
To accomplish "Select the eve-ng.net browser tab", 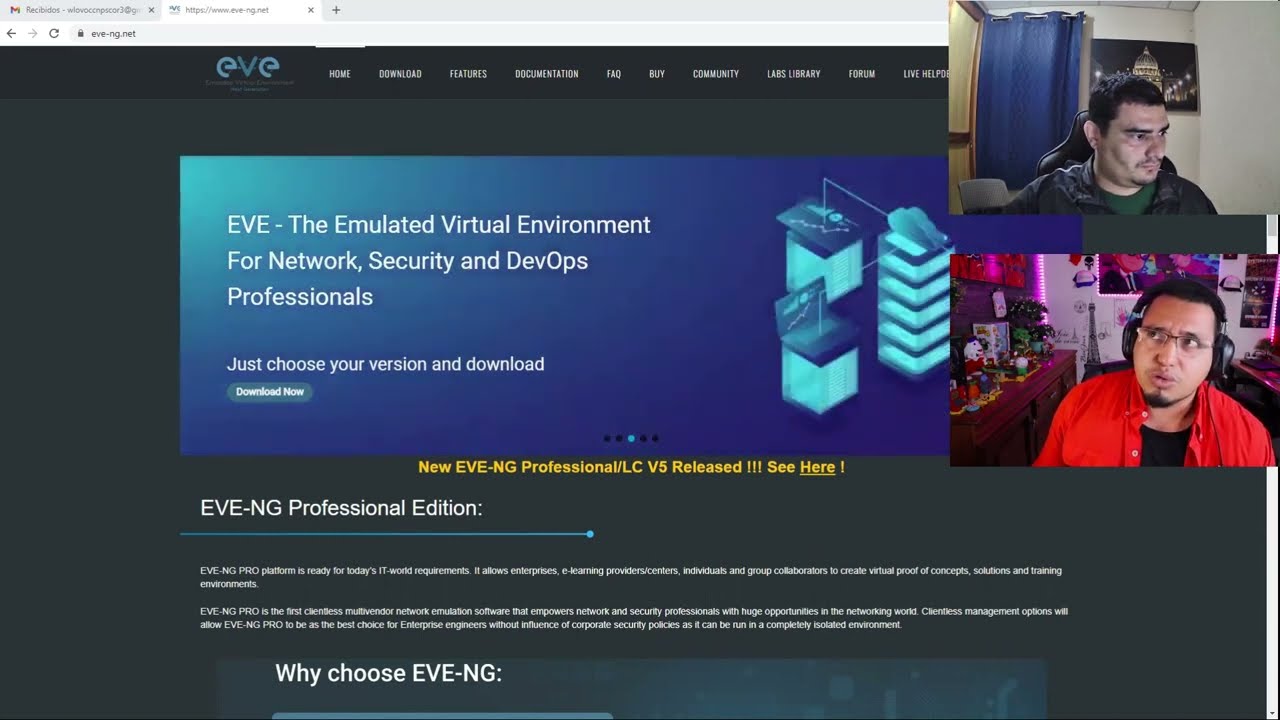I will [240, 10].
